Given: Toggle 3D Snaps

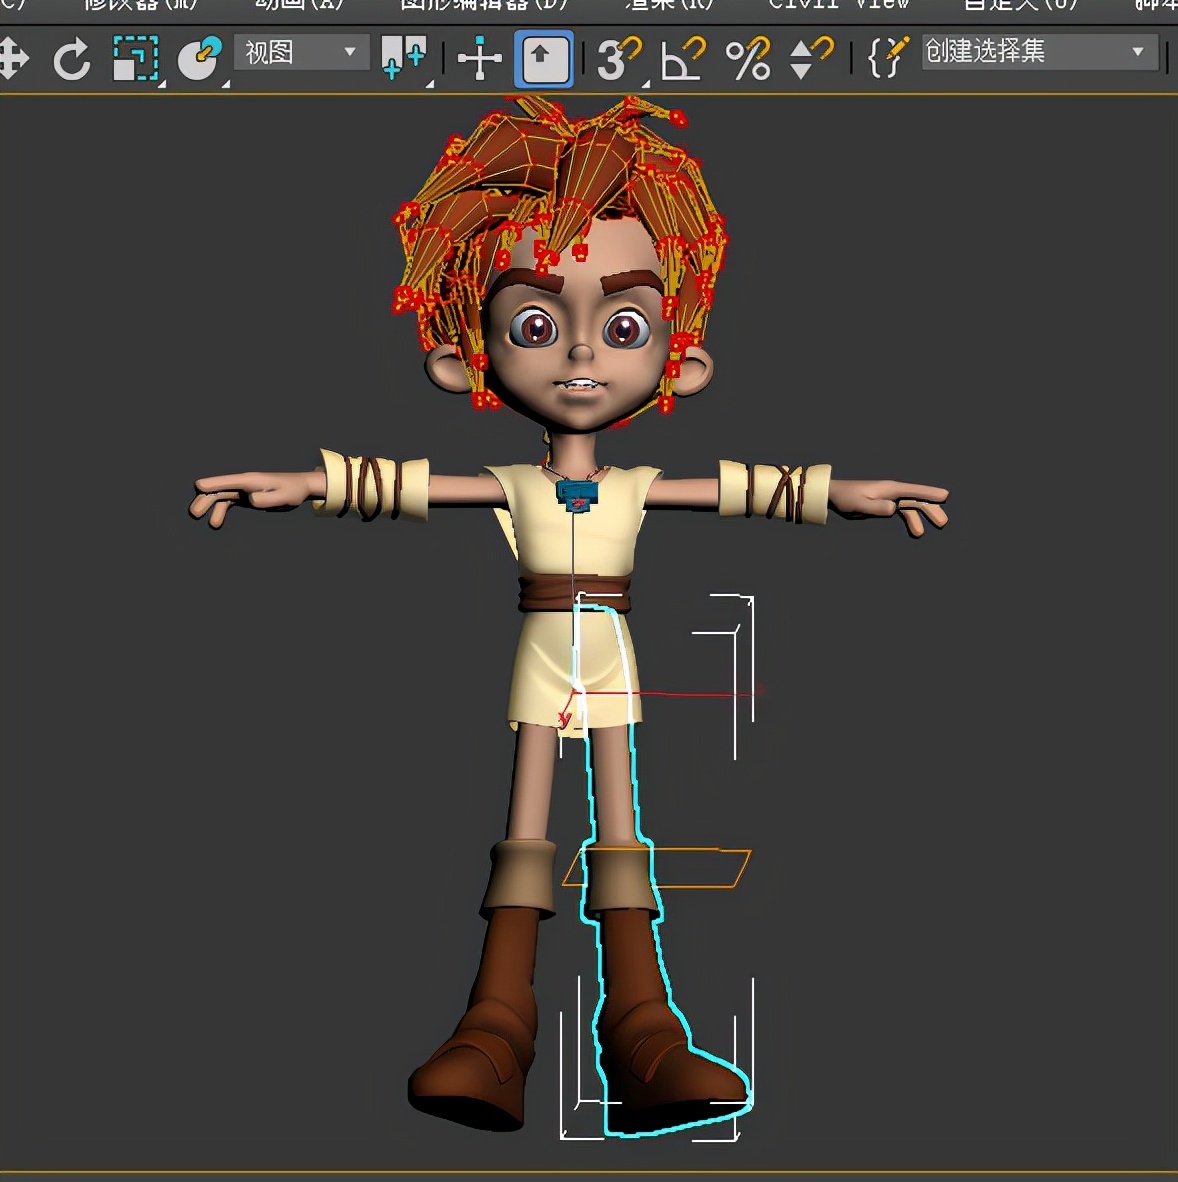Looking at the screenshot, I should coord(617,59).
